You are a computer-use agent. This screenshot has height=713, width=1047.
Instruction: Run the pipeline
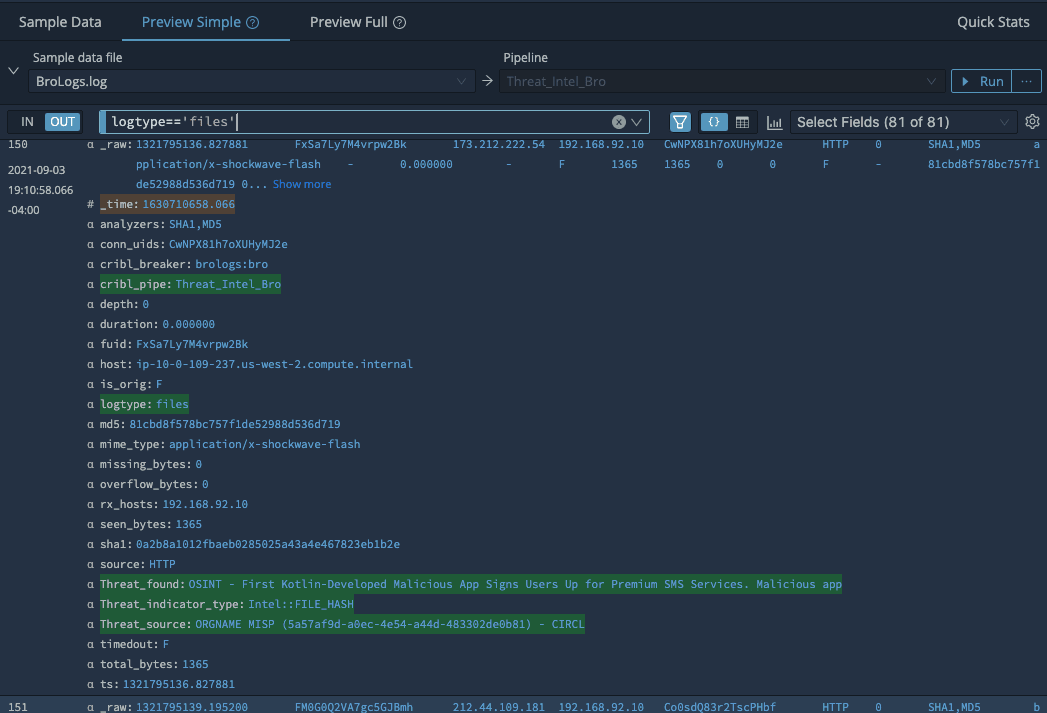[x=980, y=81]
